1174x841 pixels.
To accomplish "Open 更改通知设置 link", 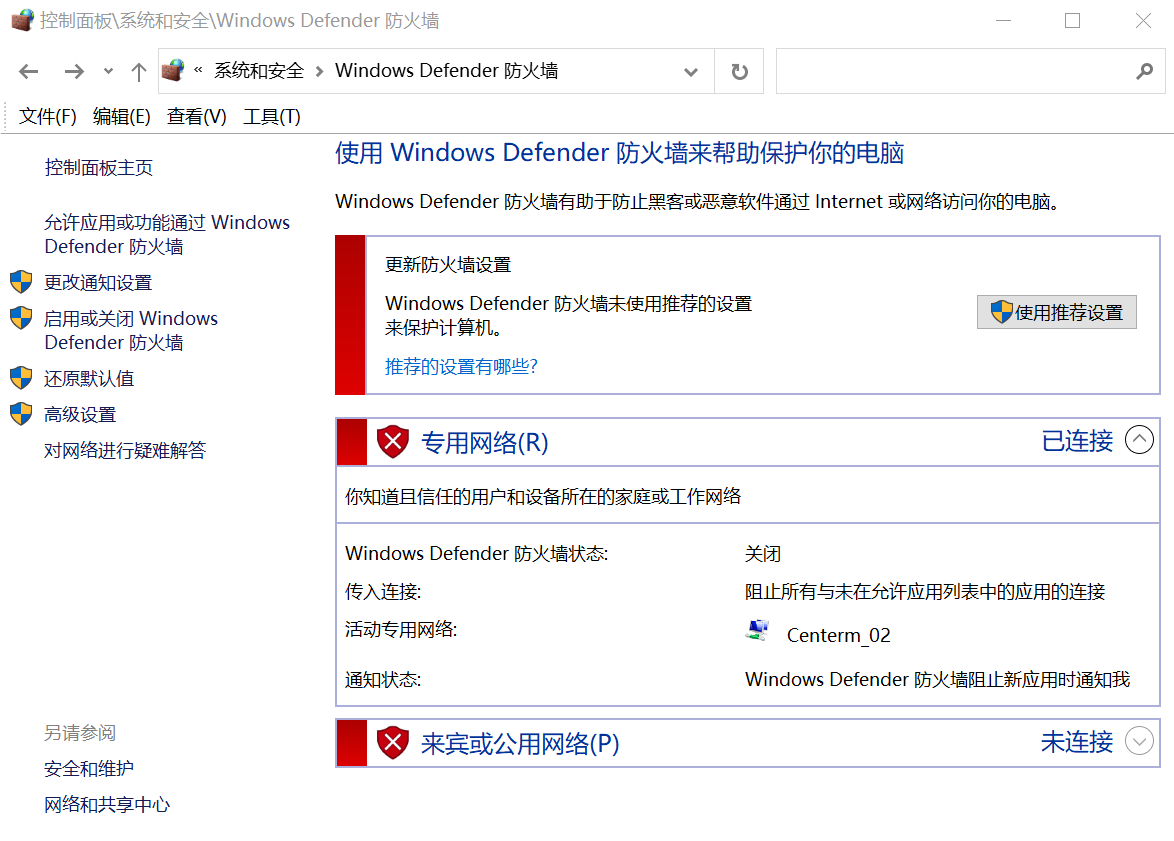I will [x=98, y=282].
